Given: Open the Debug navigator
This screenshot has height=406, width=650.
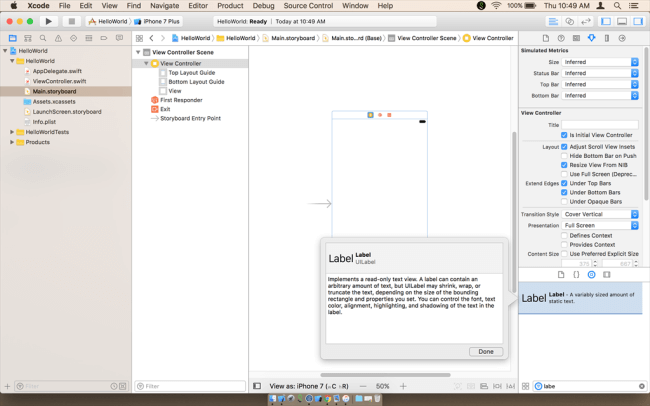Looking at the screenshot, I should [x=88, y=38].
